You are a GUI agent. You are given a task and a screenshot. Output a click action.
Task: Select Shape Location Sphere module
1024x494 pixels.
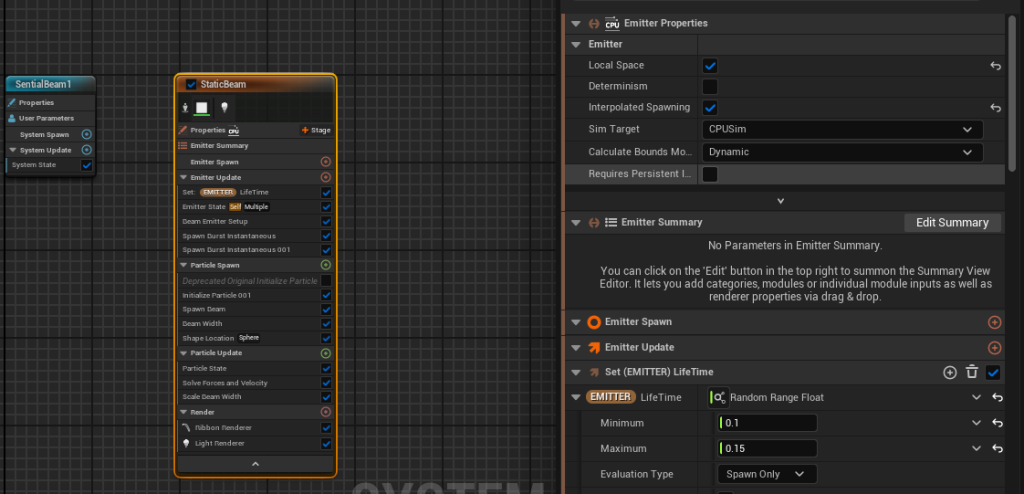(x=255, y=338)
